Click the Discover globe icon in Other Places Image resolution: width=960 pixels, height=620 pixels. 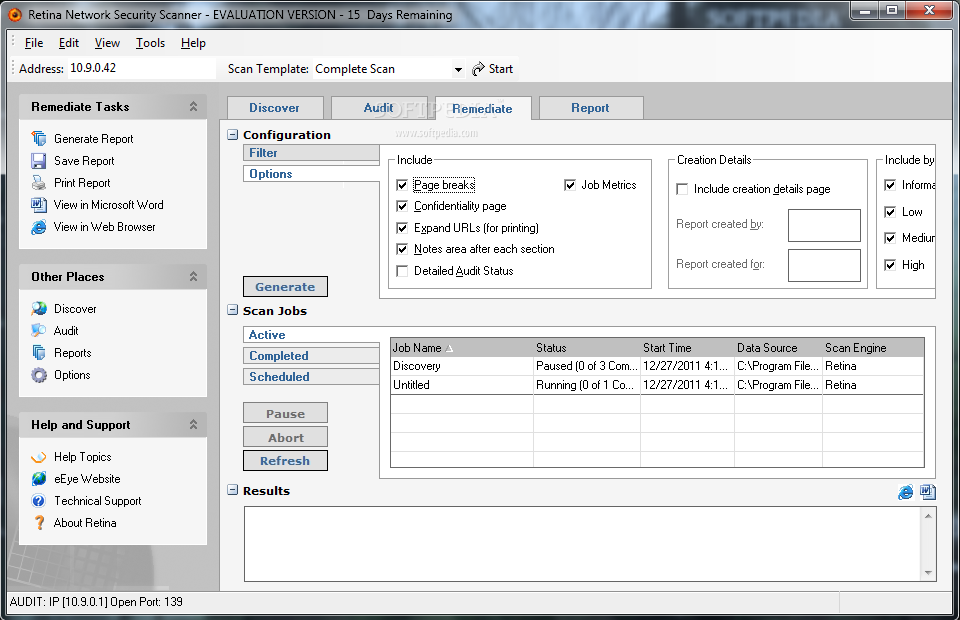39,308
